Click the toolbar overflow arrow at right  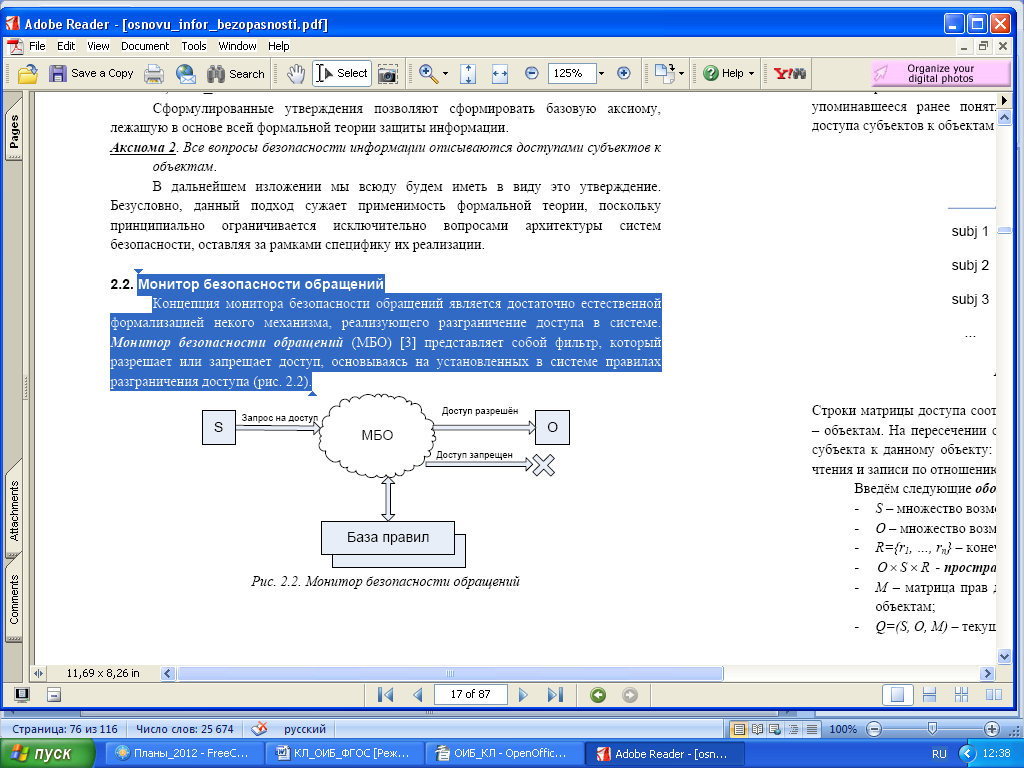[1004, 100]
